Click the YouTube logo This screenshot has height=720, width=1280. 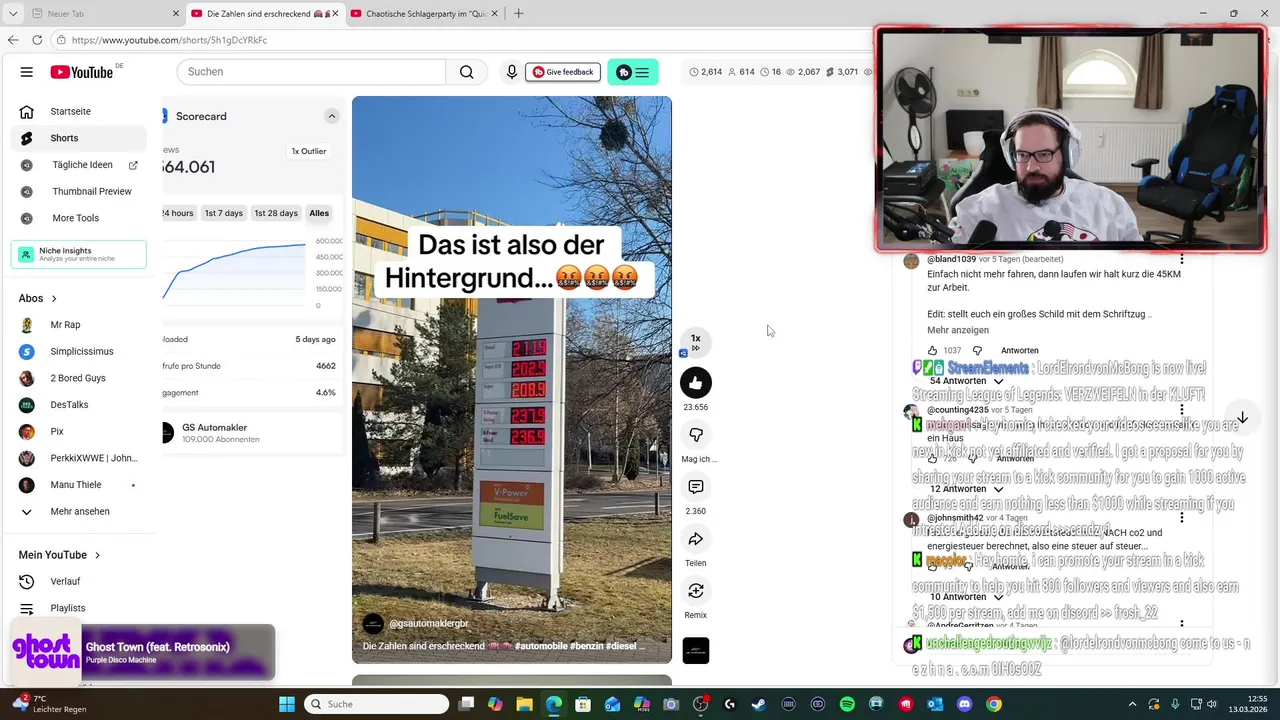(82, 72)
